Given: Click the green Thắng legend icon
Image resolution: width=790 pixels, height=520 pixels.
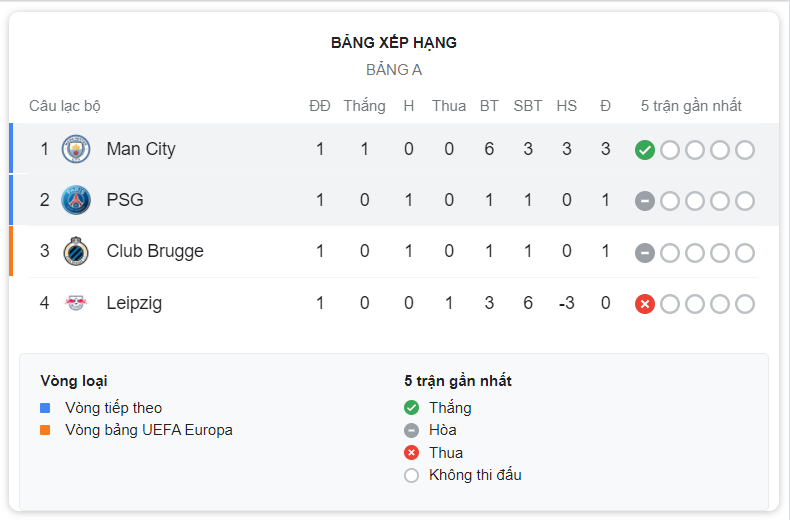Looking at the screenshot, I should [411, 408].
